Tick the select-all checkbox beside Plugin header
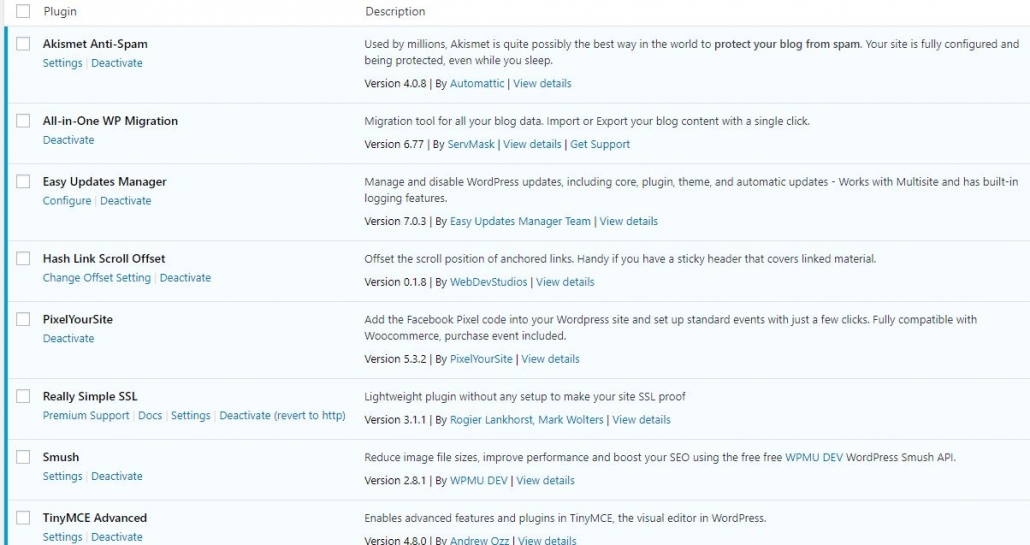This screenshot has width=1030, height=545. click(x=23, y=11)
